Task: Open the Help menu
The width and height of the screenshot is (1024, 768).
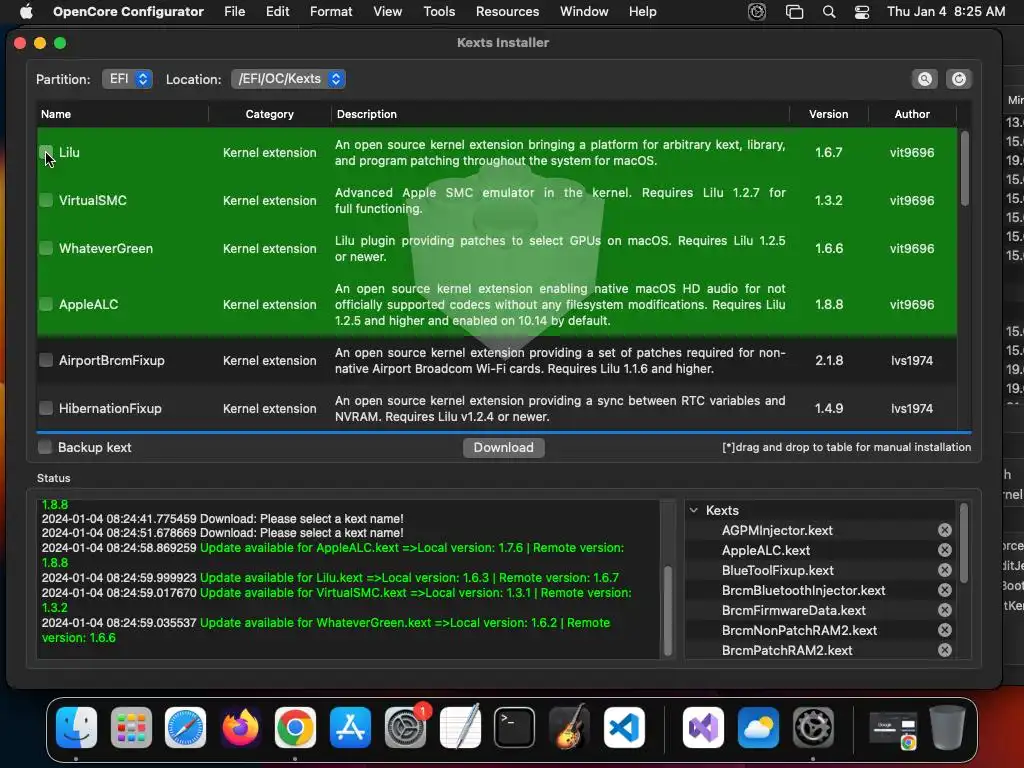Action: 643,12
